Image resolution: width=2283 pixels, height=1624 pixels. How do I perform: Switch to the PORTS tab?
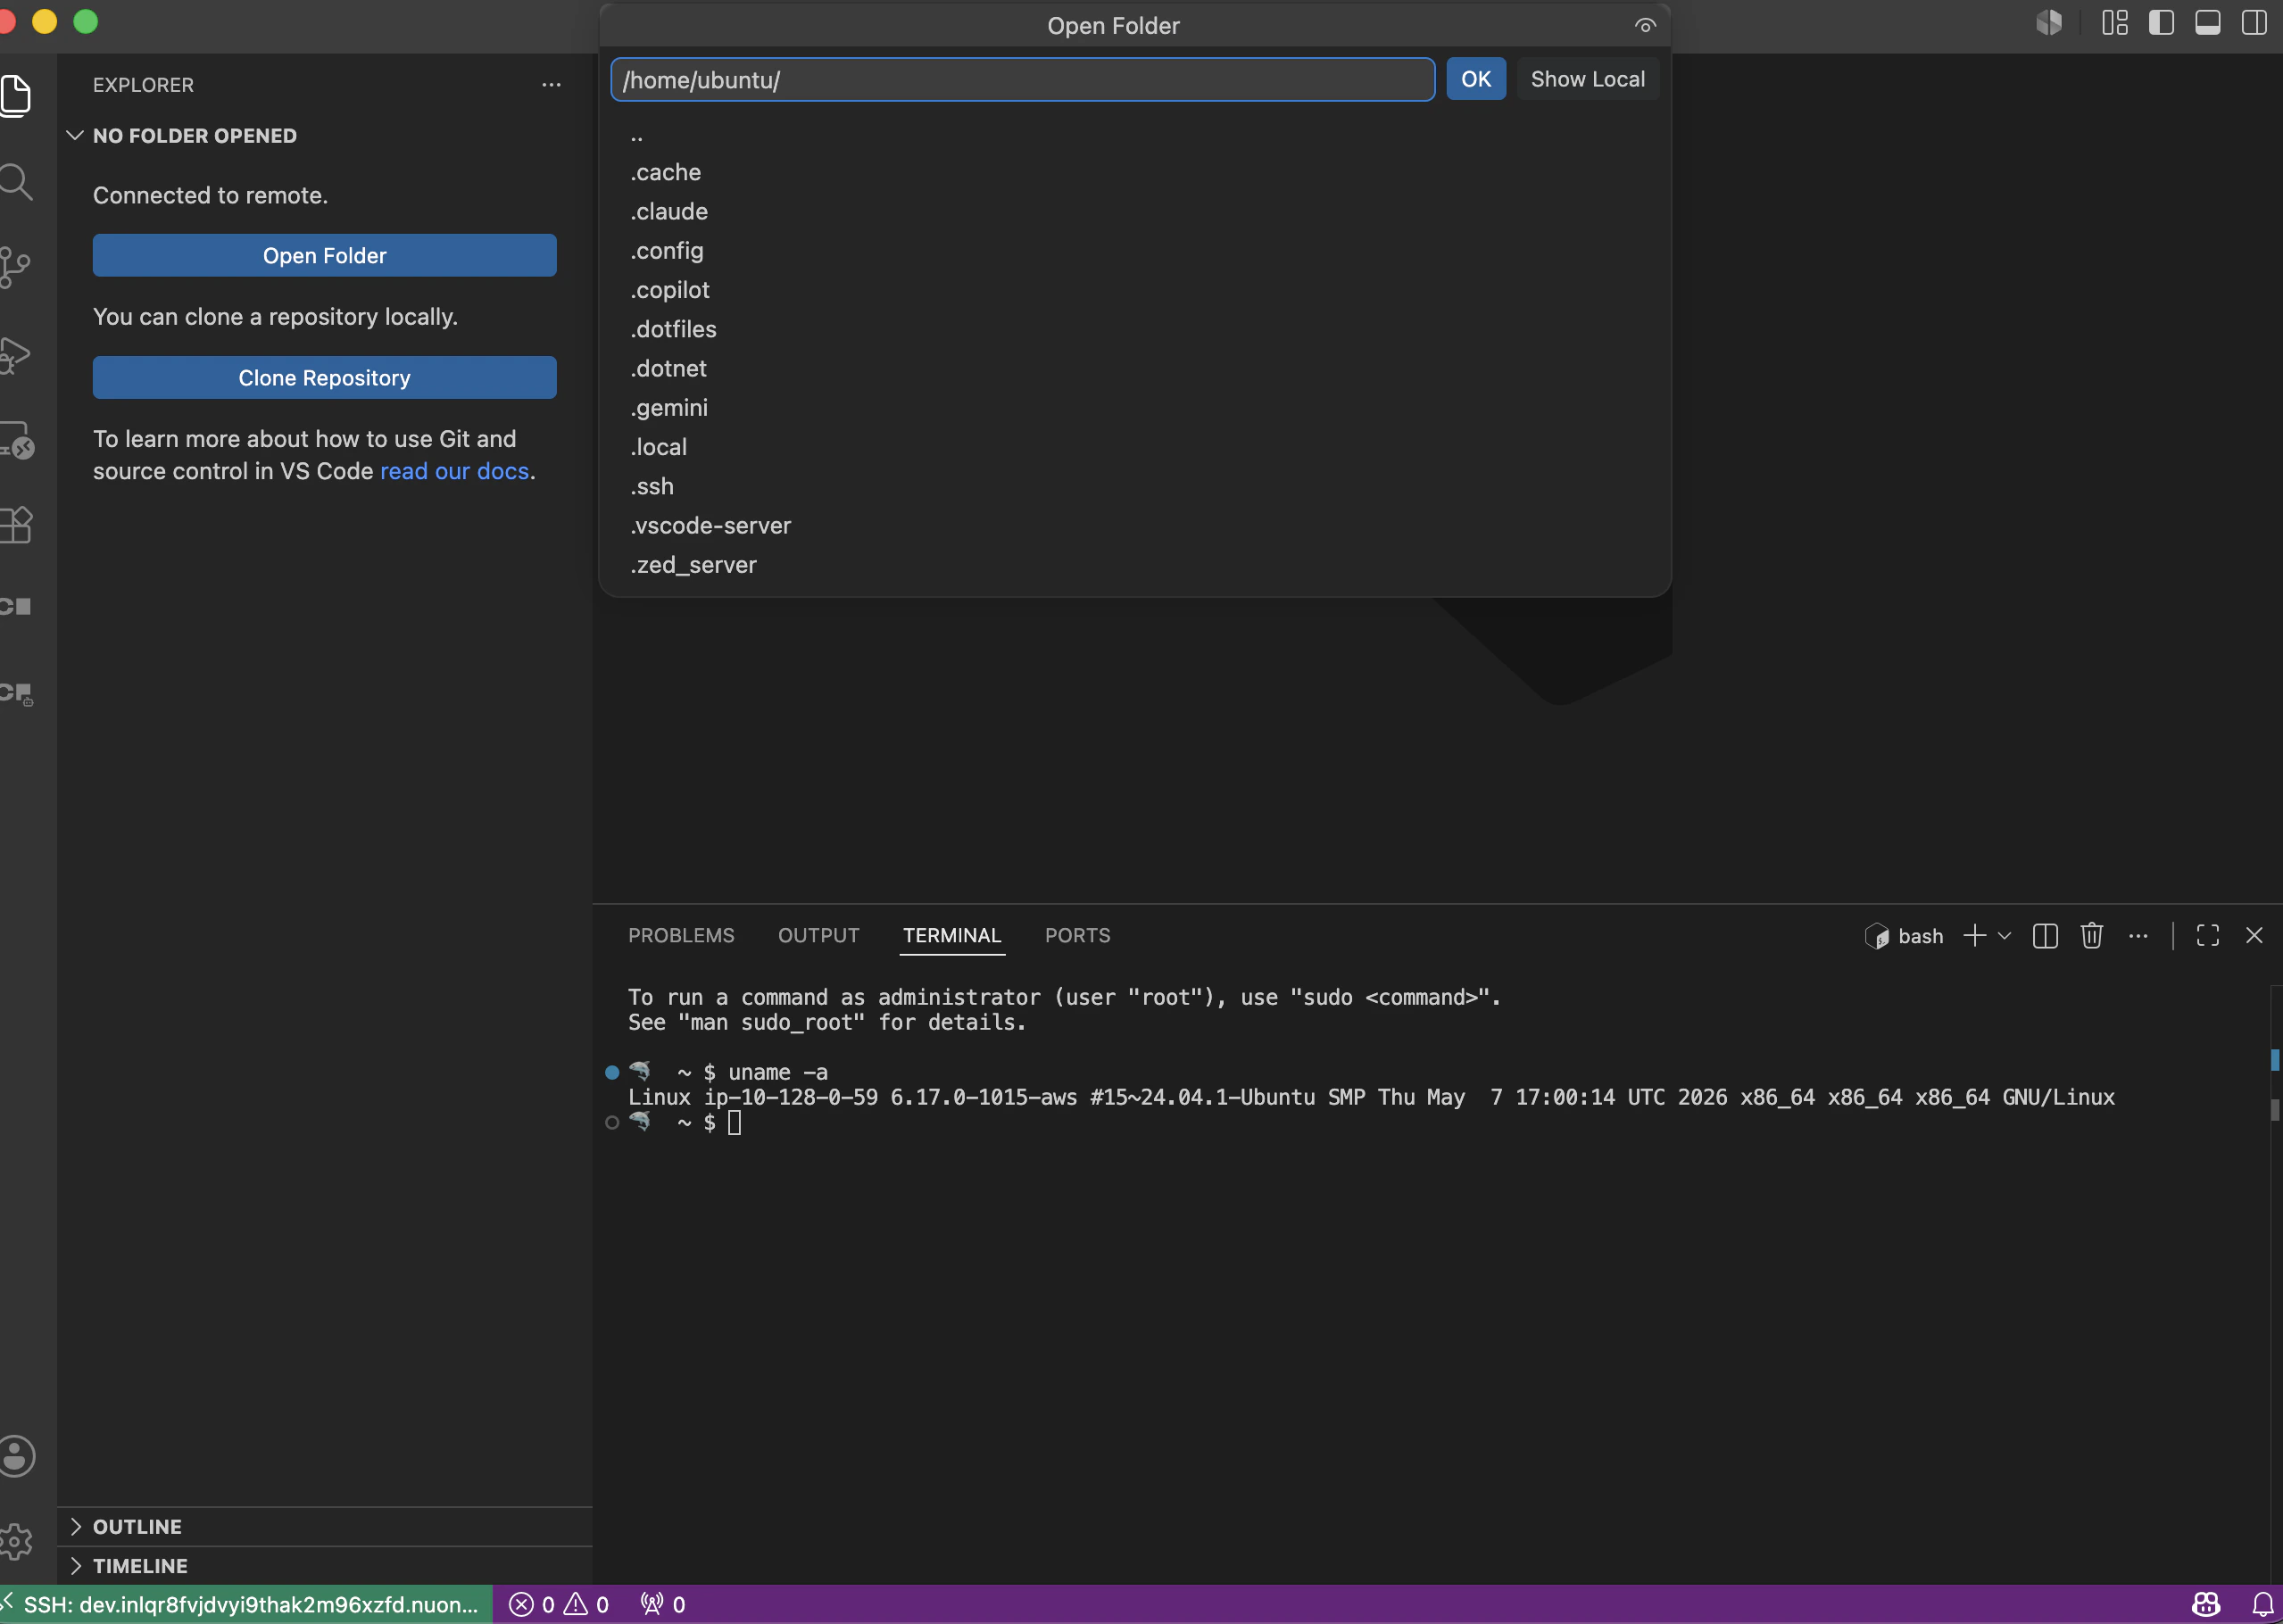point(1078,936)
